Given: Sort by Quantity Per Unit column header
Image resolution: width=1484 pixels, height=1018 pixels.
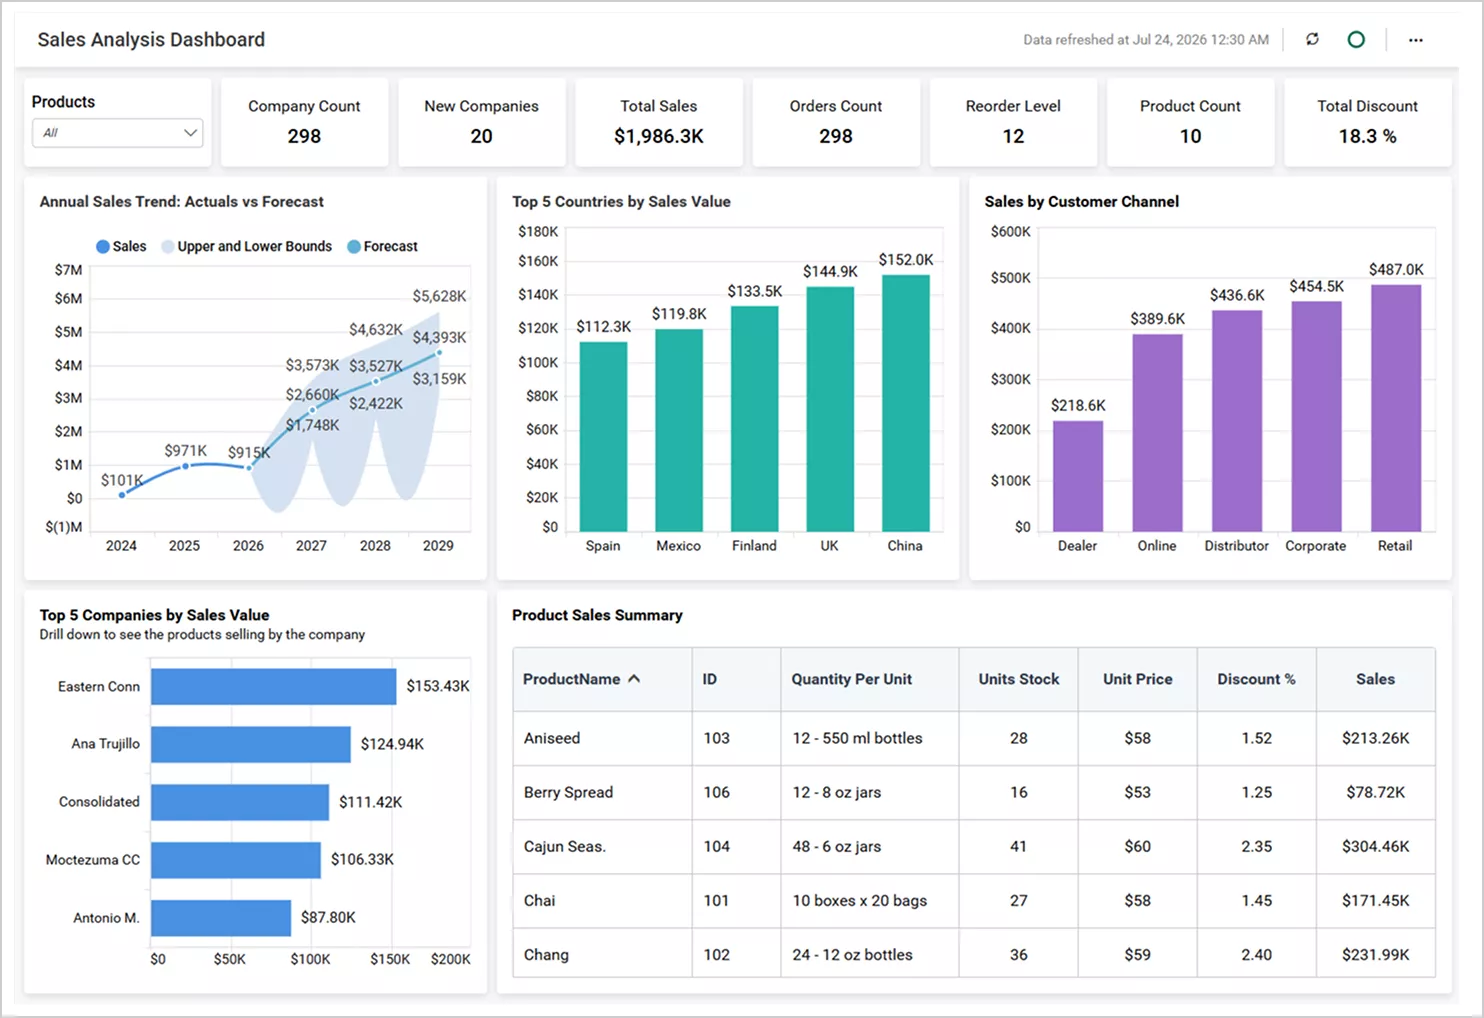Looking at the screenshot, I should point(869,679).
